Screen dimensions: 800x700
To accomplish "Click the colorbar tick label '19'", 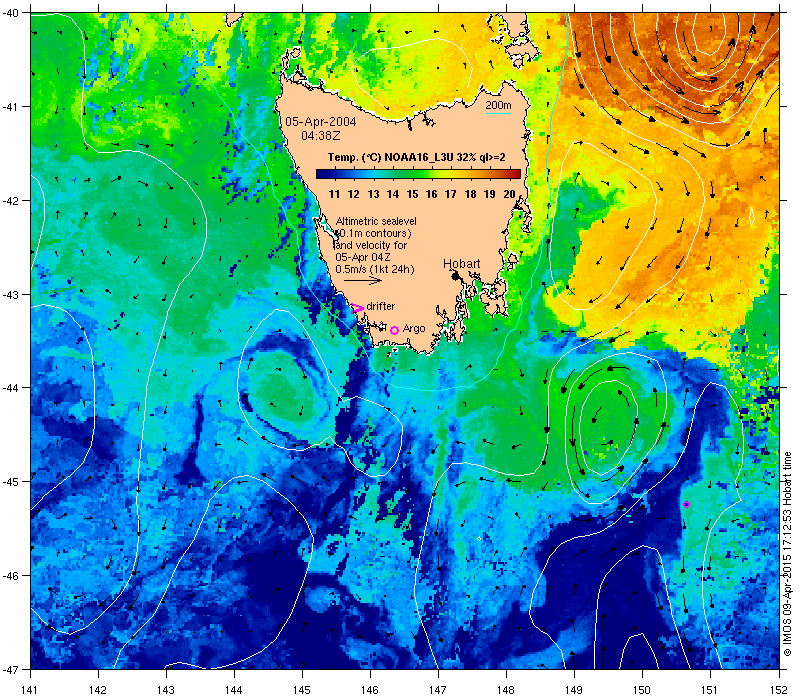I will [490, 194].
